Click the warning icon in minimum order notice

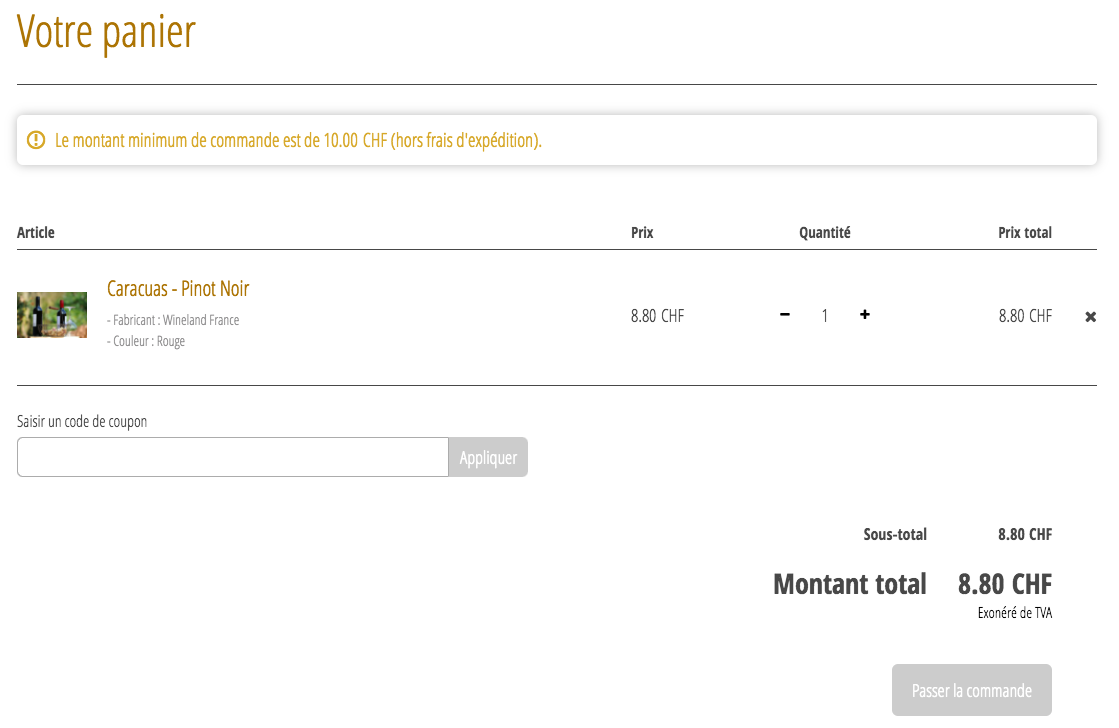pyautogui.click(x=36, y=140)
